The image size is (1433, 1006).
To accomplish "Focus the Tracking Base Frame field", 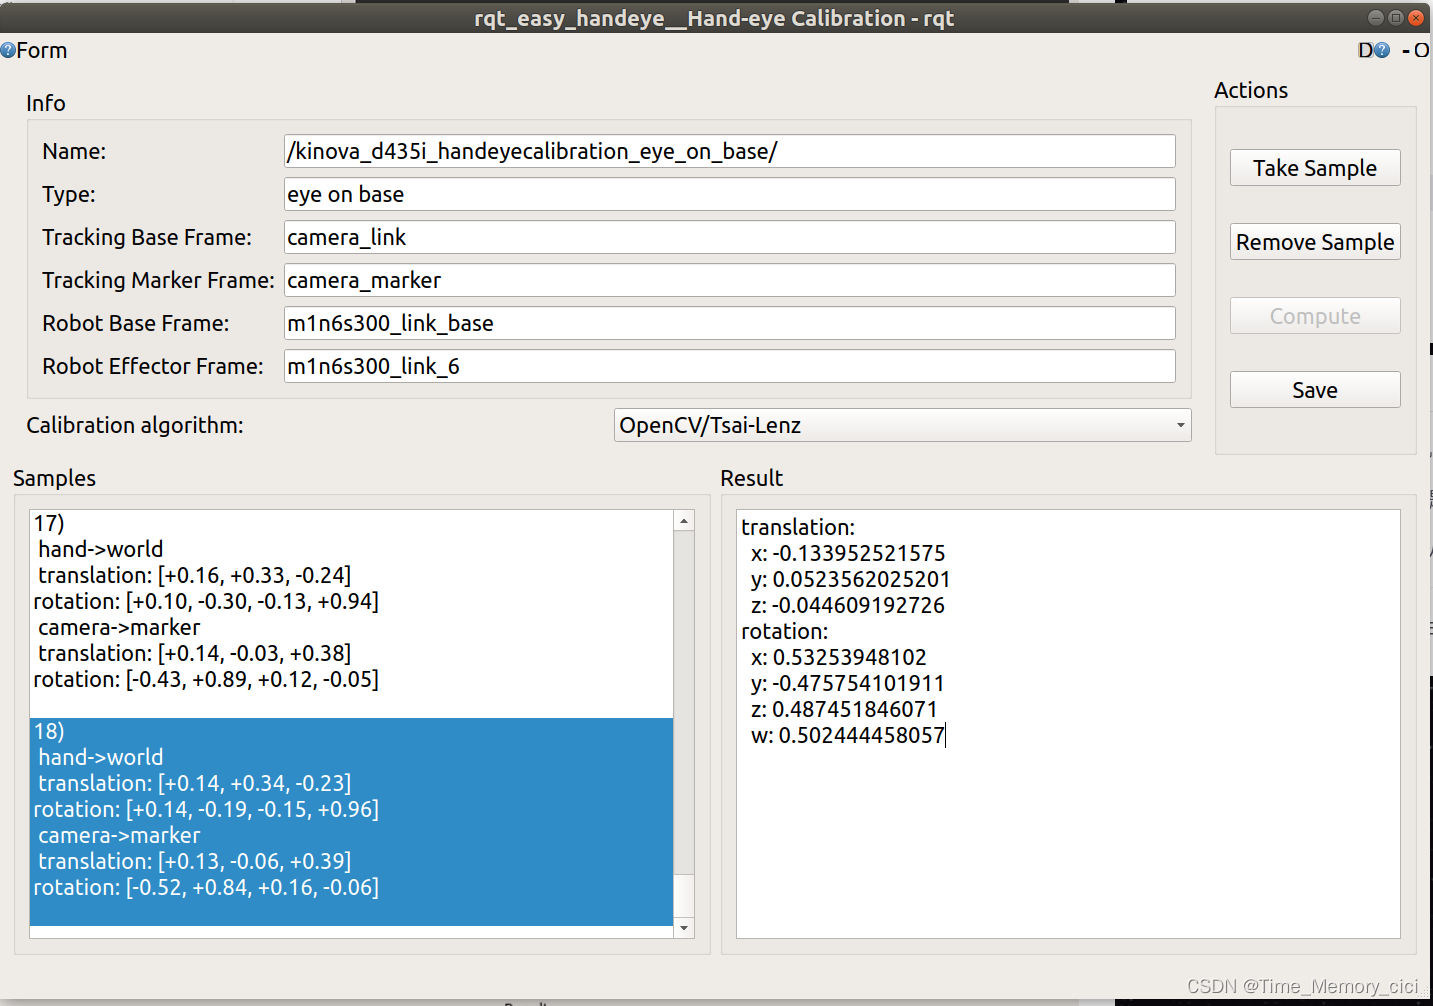I will [730, 237].
